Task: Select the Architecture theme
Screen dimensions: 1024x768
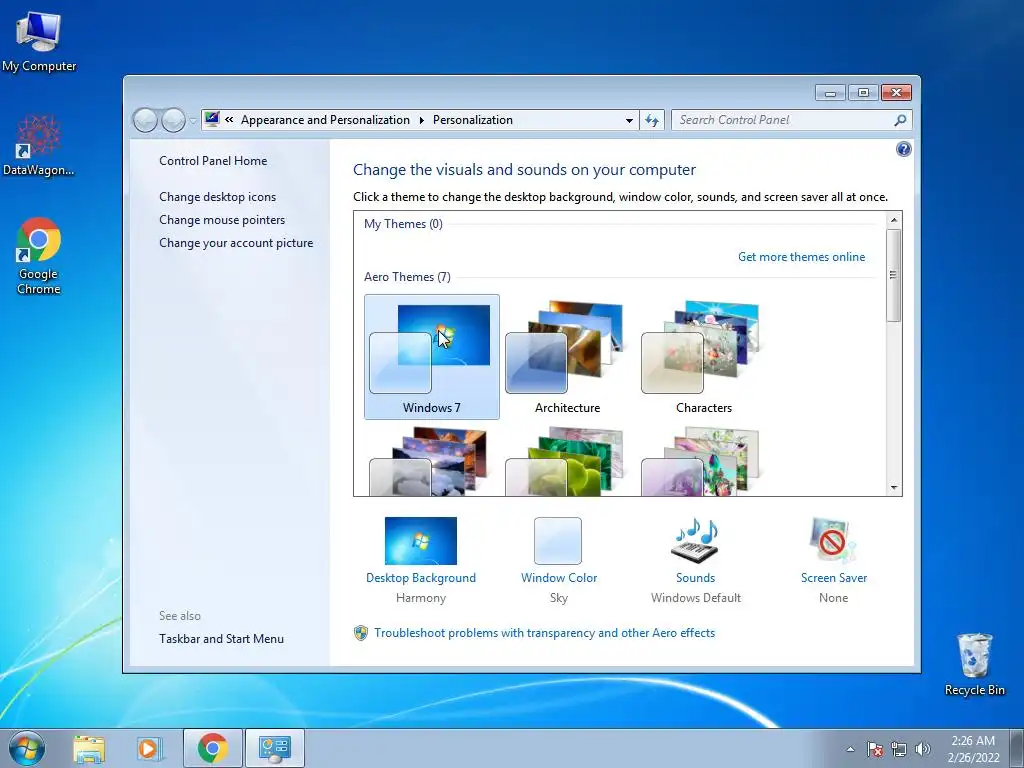Action: [567, 357]
